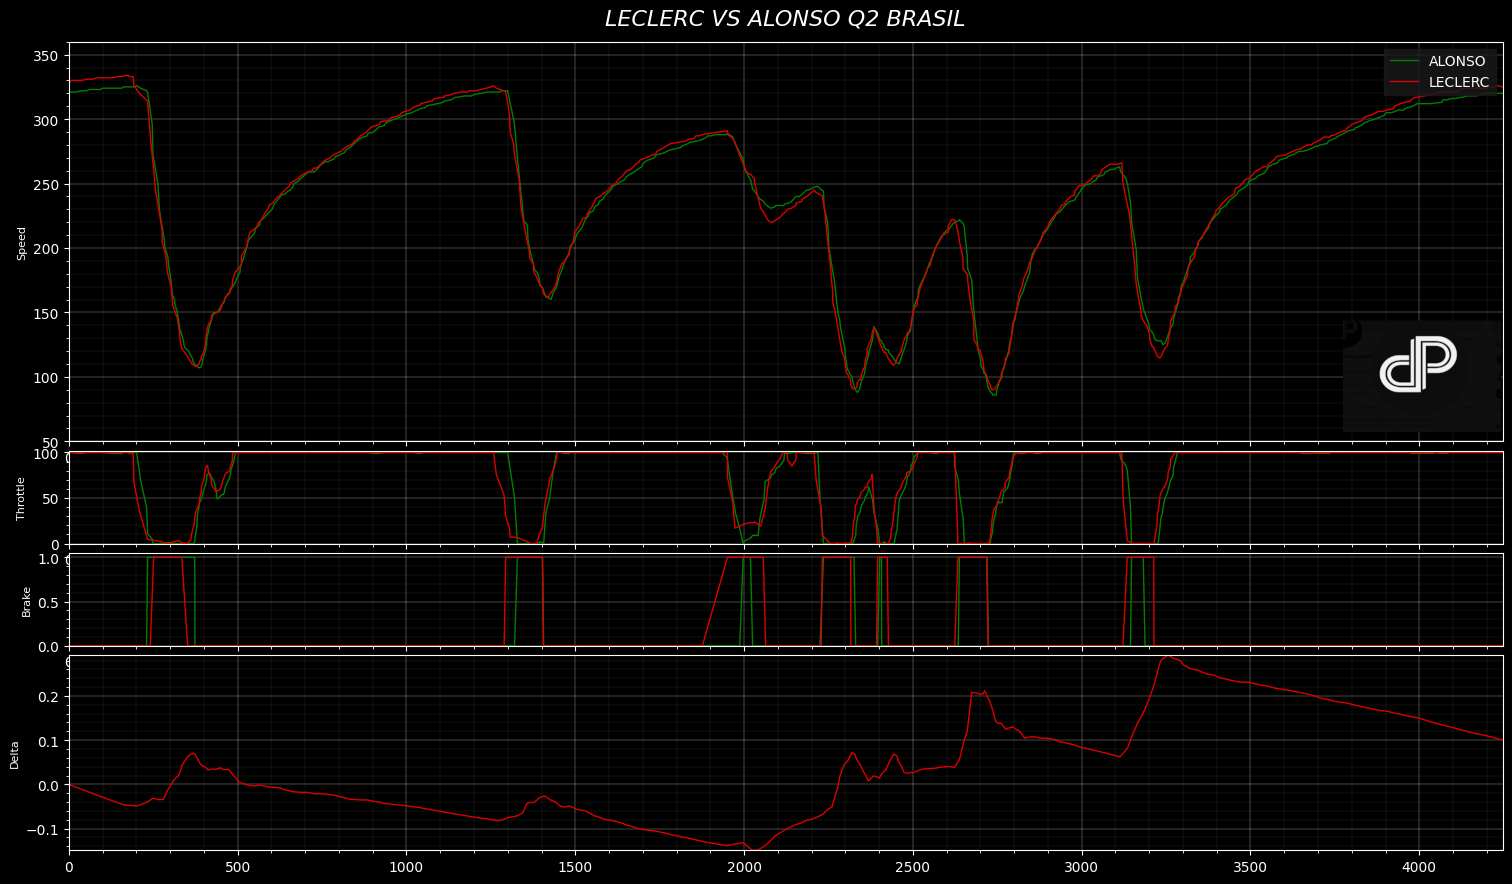Click the Brake y-axis label

click(27, 601)
